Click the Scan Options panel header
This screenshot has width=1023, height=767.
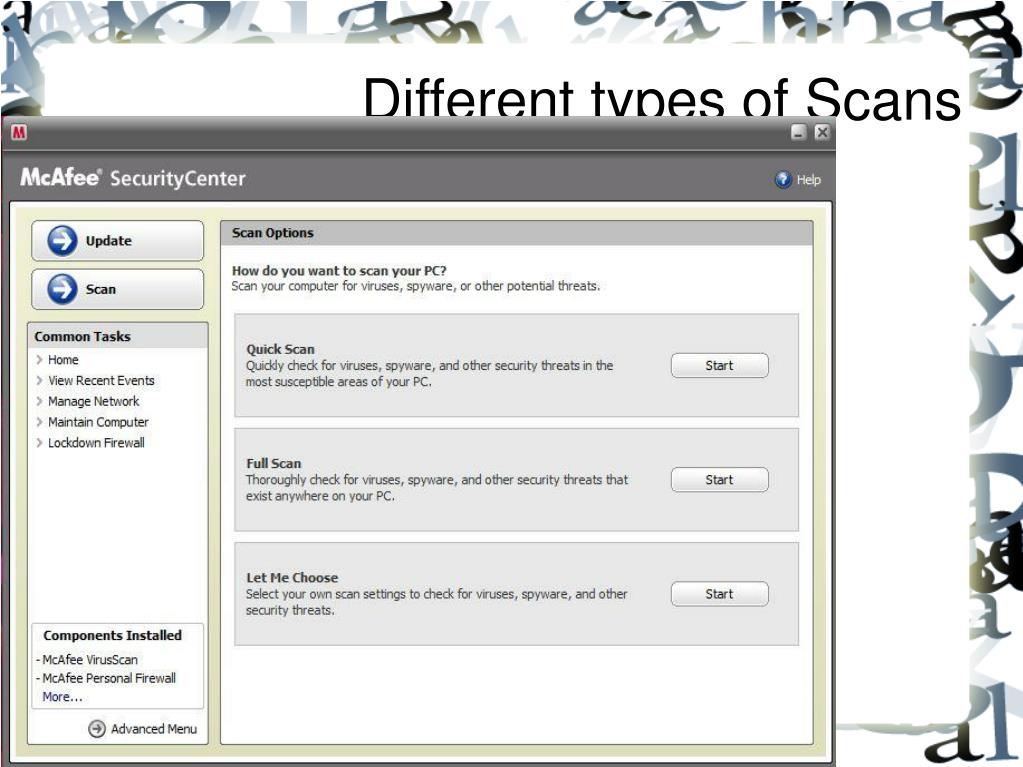pos(517,233)
